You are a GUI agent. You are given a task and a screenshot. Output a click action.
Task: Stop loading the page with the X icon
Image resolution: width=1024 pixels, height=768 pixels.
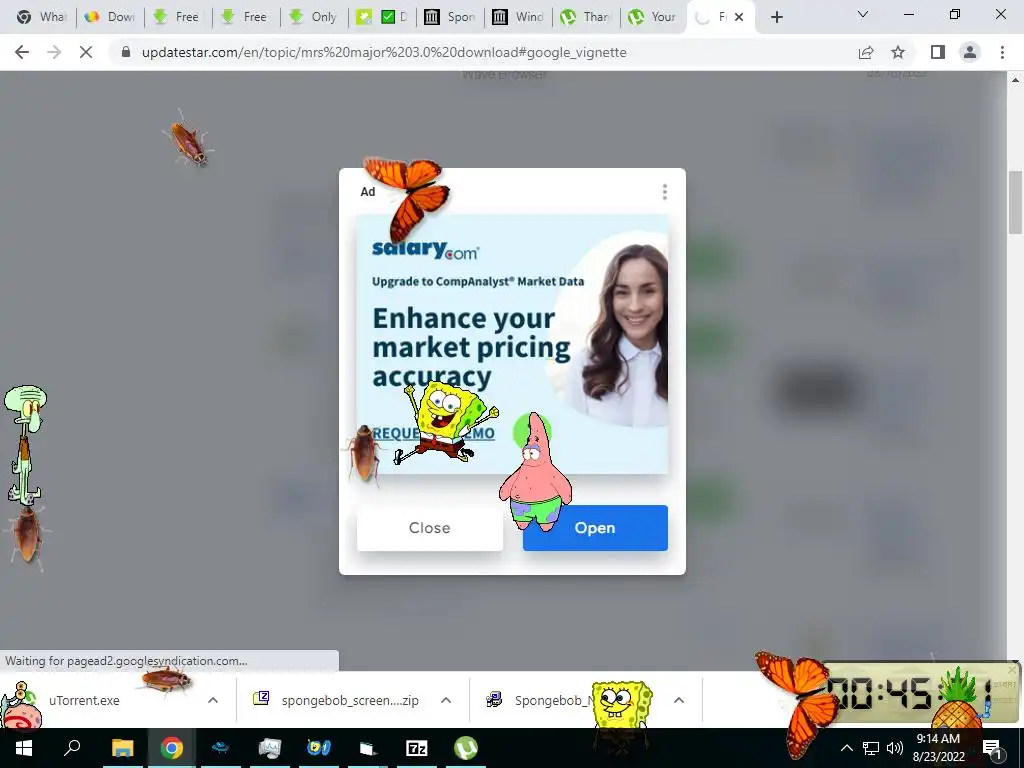(x=86, y=52)
